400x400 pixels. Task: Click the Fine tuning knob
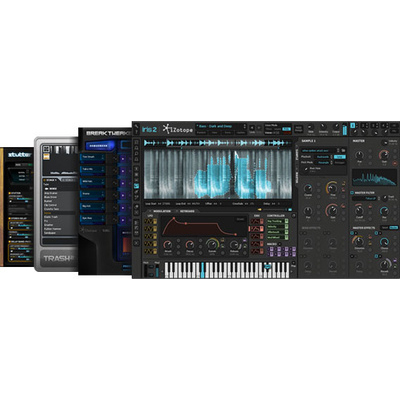[332, 188]
